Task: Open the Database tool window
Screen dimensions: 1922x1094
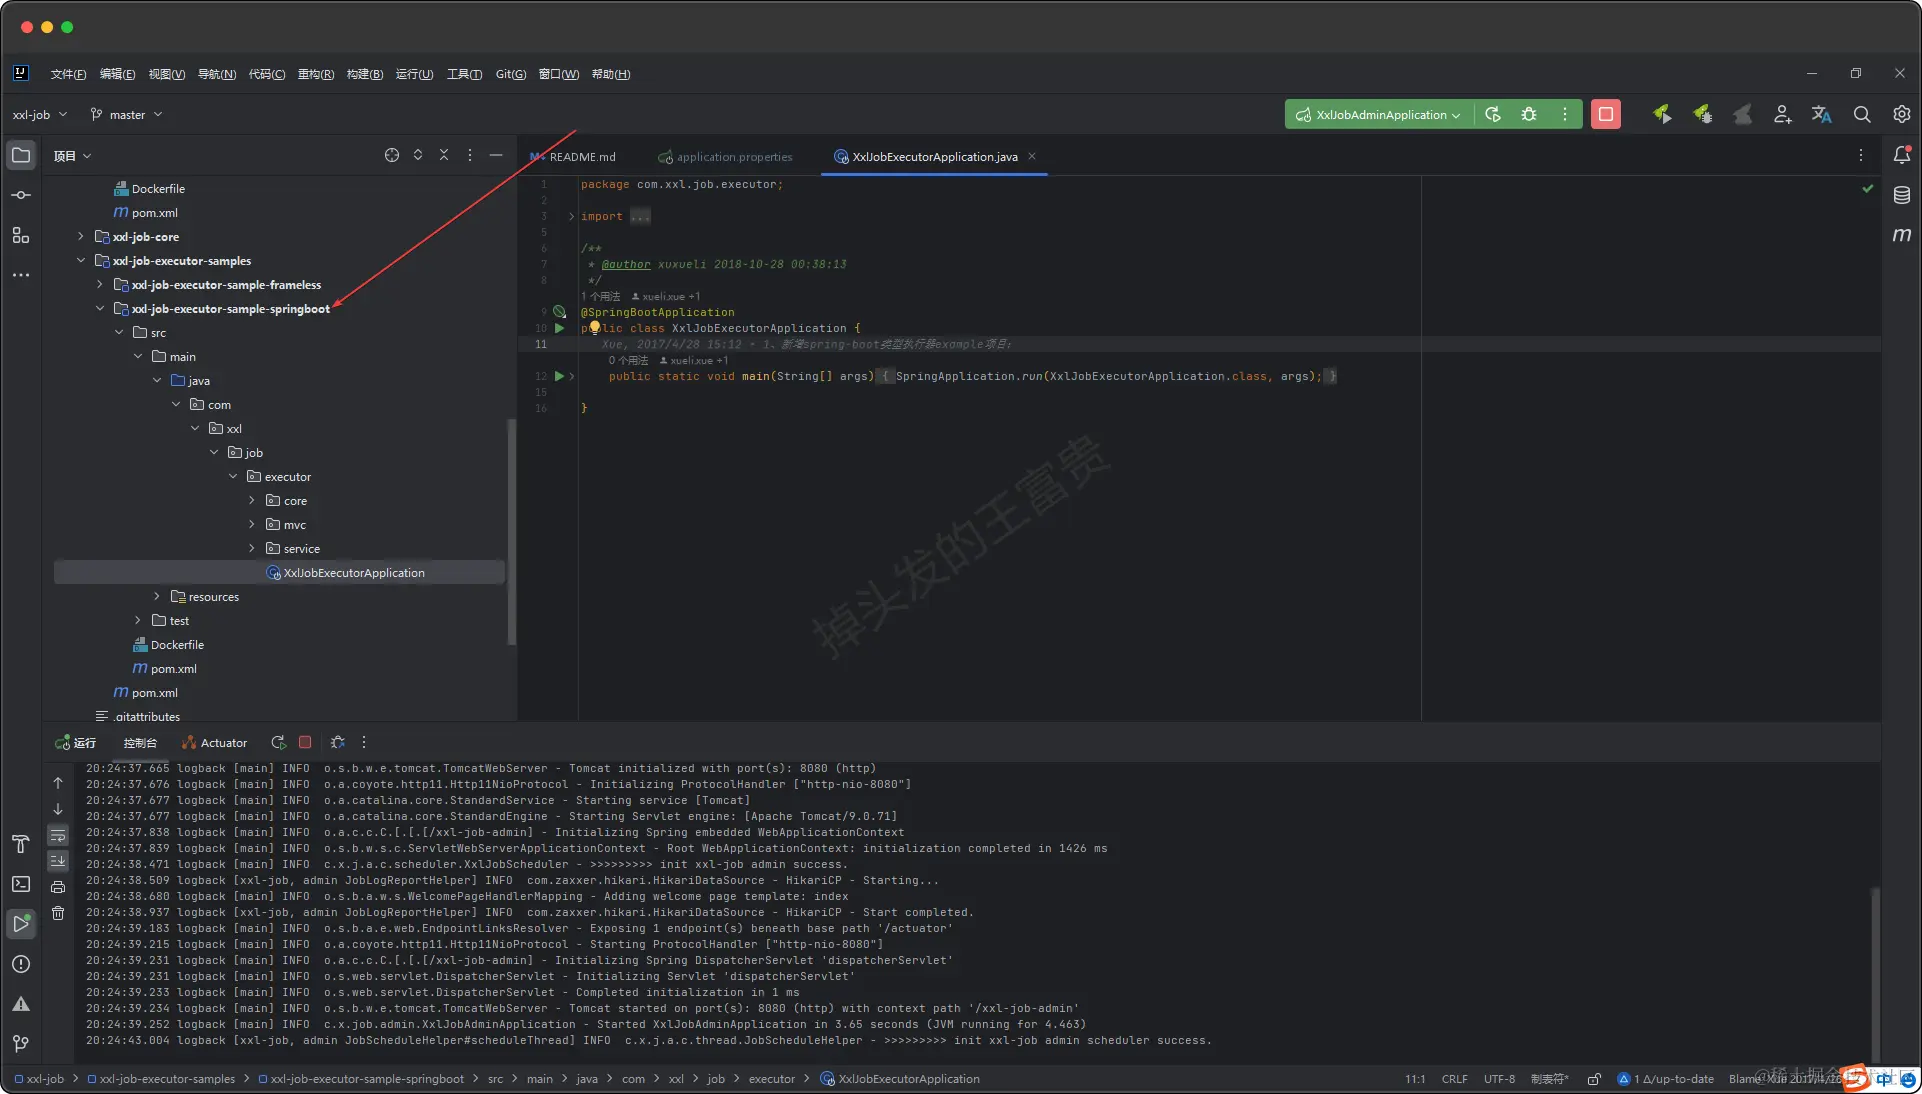Action: click(1901, 195)
